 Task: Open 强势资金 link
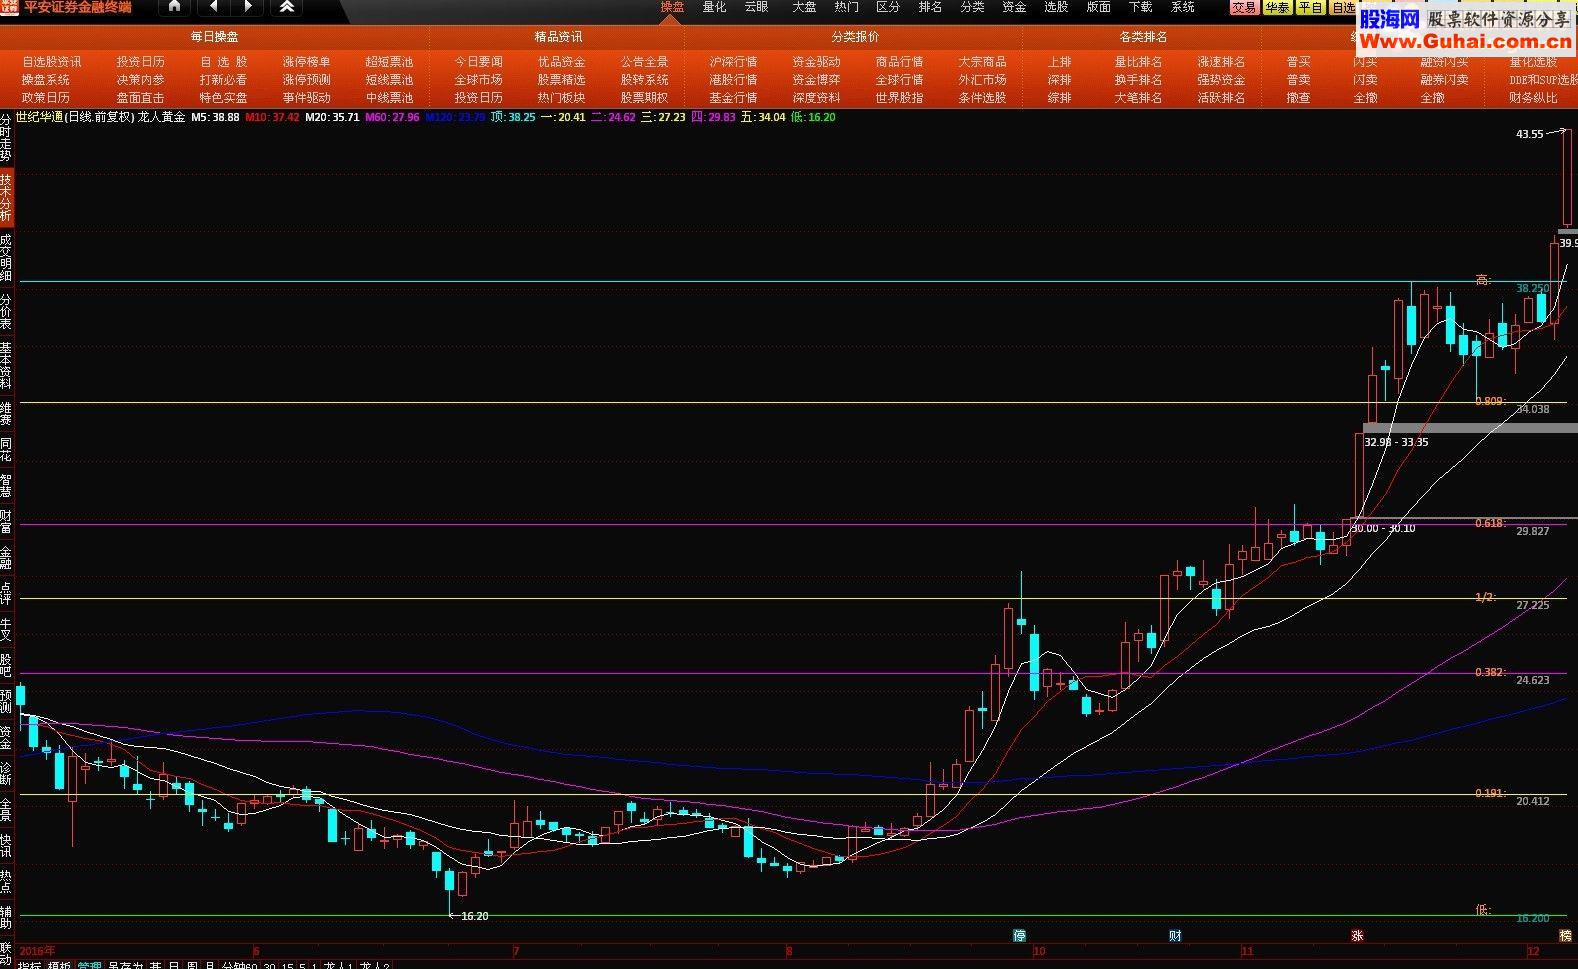point(1221,80)
